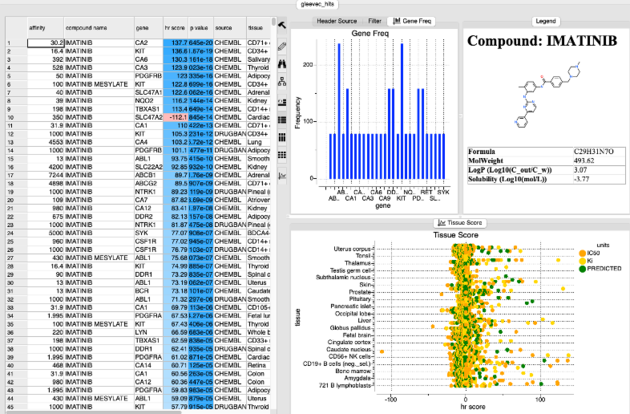The width and height of the screenshot is (630, 414).
Task: Select the pencil edit icon
Action: (x=282, y=46)
